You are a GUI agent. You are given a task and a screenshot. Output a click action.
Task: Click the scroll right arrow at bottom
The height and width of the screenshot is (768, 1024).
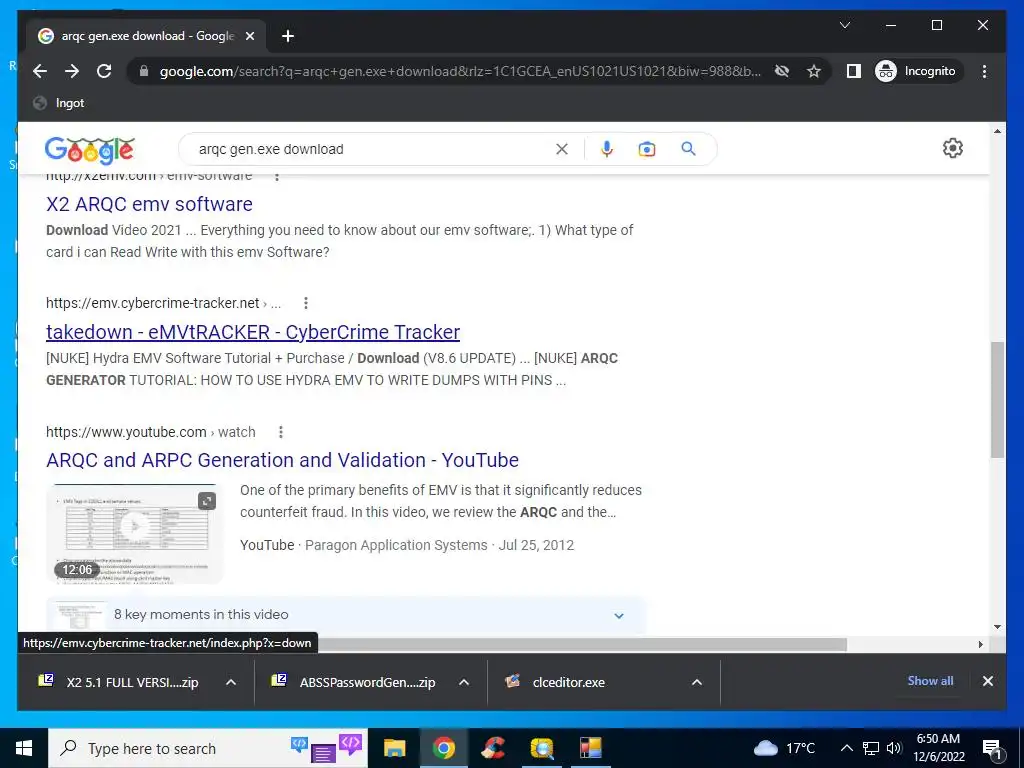980,645
